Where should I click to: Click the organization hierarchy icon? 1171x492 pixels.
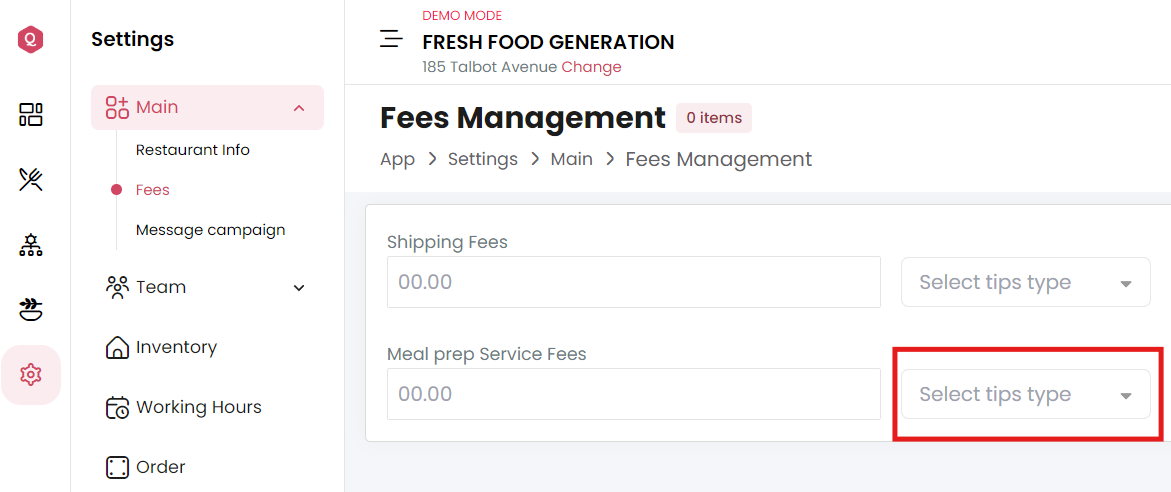coord(31,244)
